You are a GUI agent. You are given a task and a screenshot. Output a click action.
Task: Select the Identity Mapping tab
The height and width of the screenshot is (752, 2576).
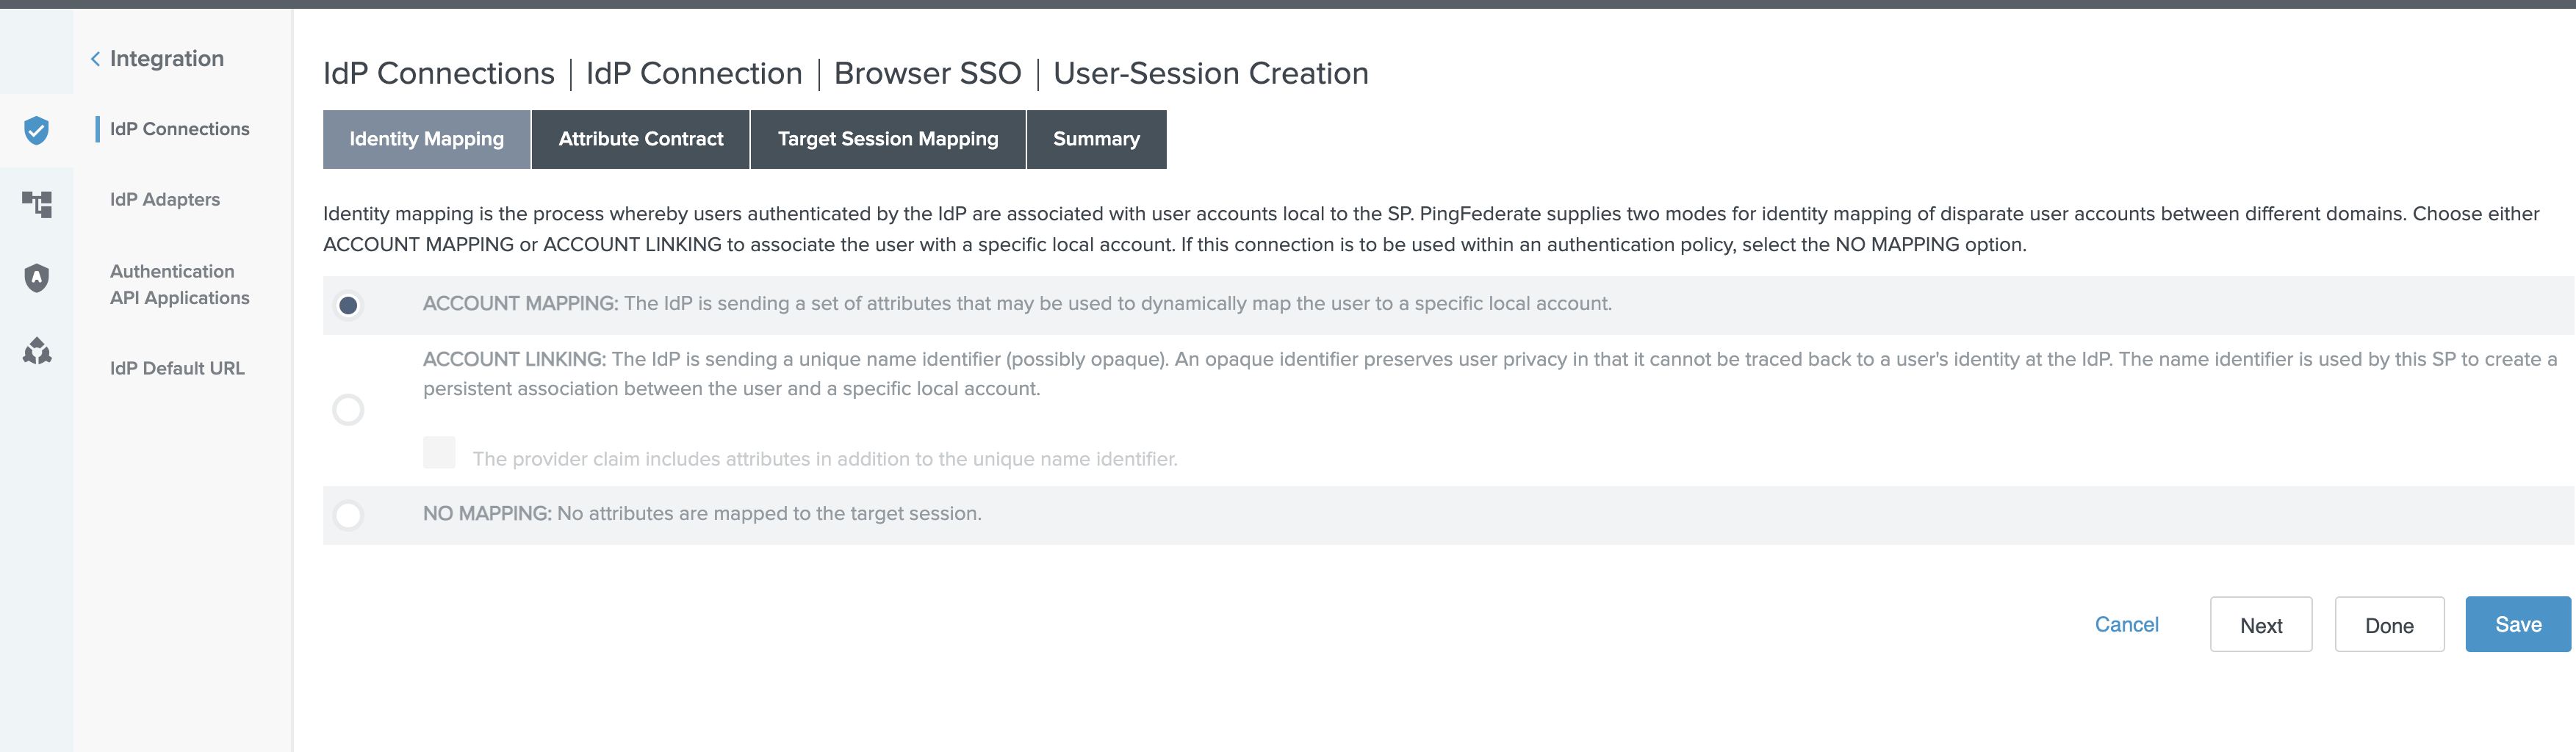pyautogui.click(x=426, y=139)
